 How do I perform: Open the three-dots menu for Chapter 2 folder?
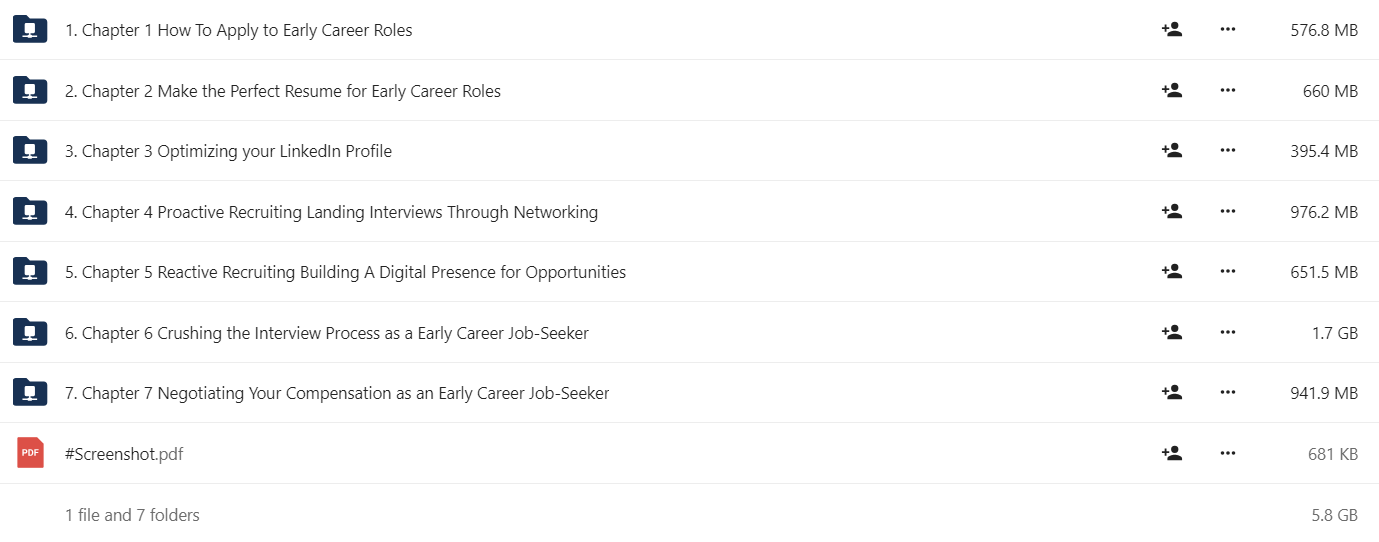click(1228, 91)
